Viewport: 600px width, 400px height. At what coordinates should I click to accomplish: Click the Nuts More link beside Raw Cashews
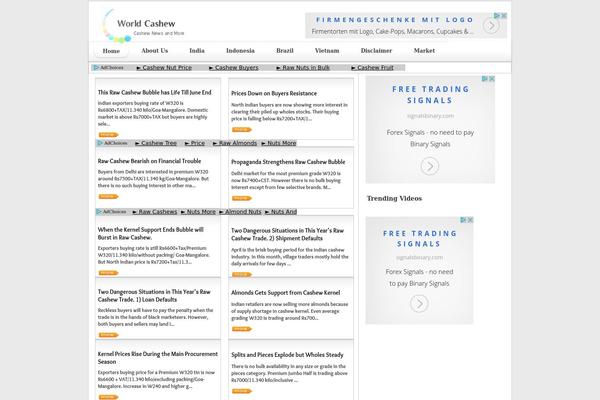198,212
